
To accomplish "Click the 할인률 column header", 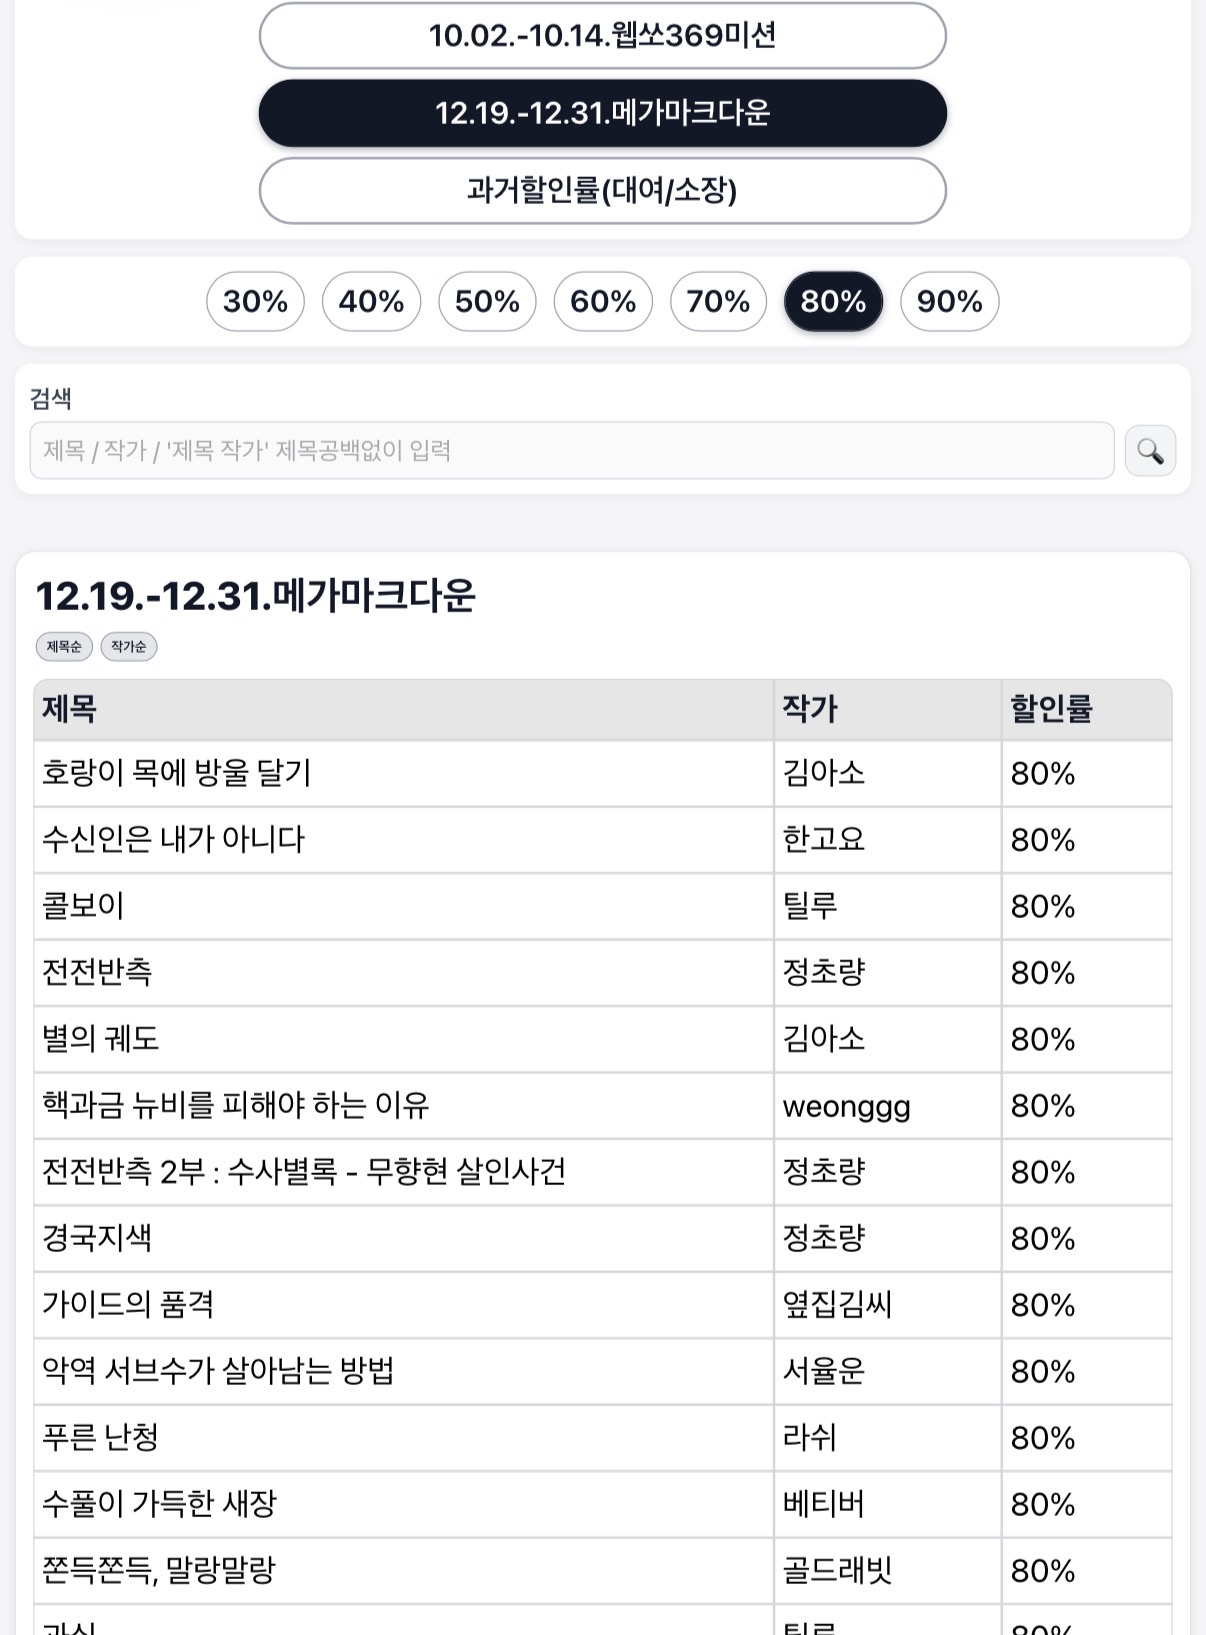I will (x=1051, y=709).
